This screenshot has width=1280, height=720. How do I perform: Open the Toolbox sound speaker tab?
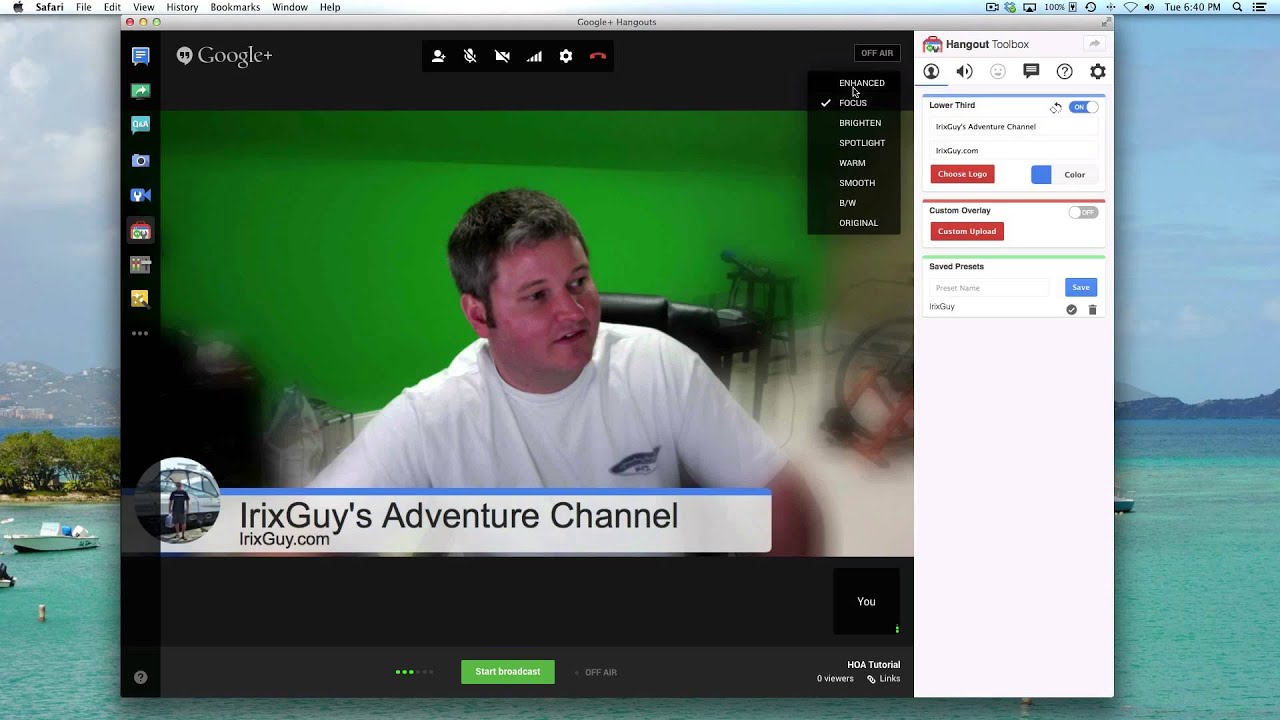click(964, 71)
